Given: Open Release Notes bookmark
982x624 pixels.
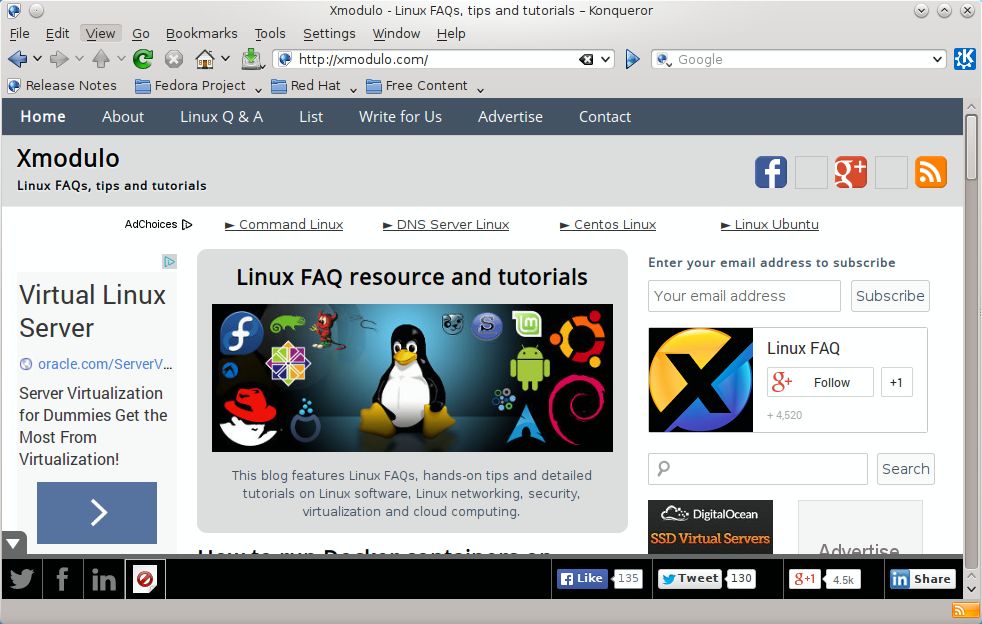Looking at the screenshot, I should 62,85.
